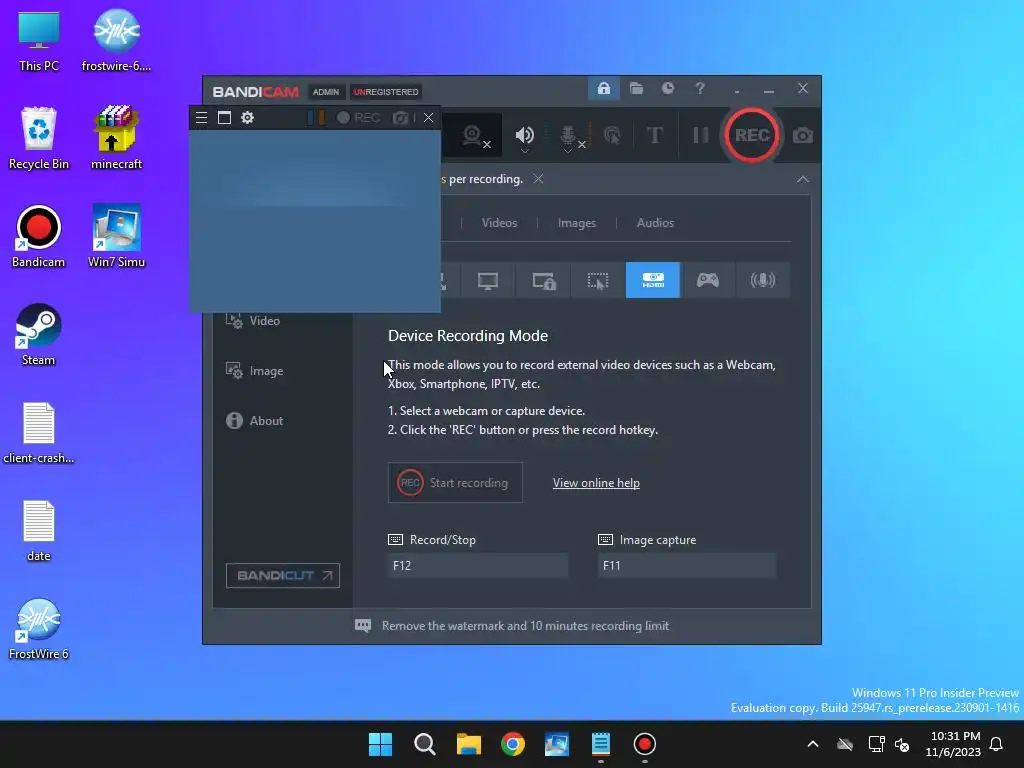Select the around-mouse recording mode icon

[598, 280]
